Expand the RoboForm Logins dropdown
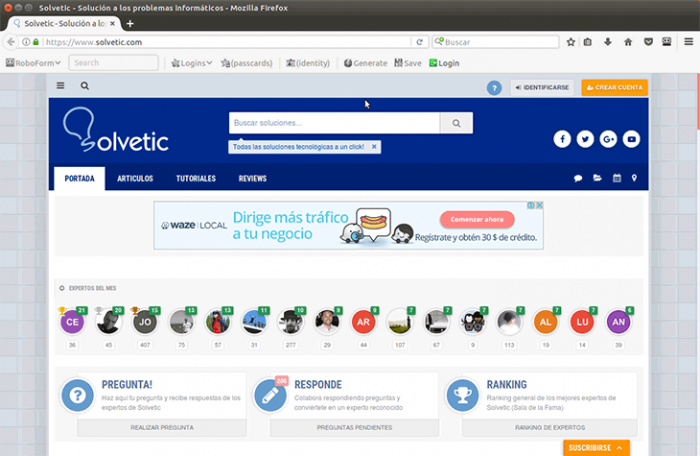Image resolution: width=700 pixels, height=456 pixels. point(192,63)
